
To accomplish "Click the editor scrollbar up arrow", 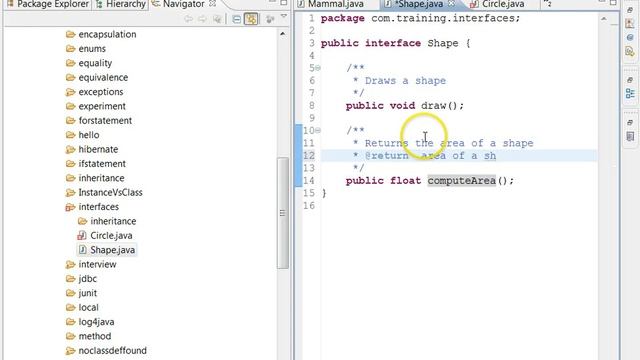I will pyautogui.click(x=604, y=19).
